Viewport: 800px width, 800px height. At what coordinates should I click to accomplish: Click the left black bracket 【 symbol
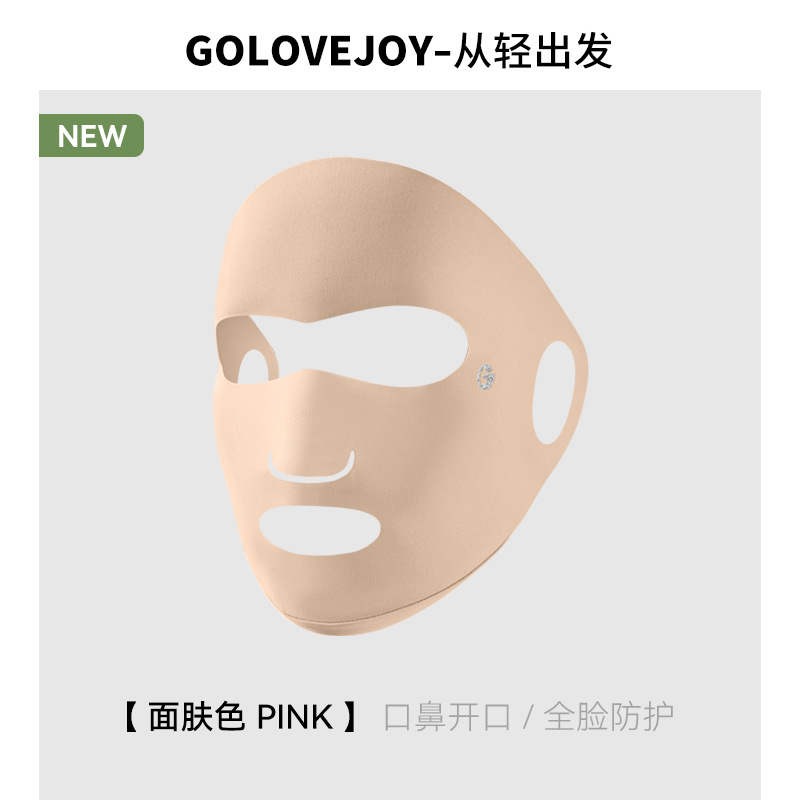click(x=132, y=717)
